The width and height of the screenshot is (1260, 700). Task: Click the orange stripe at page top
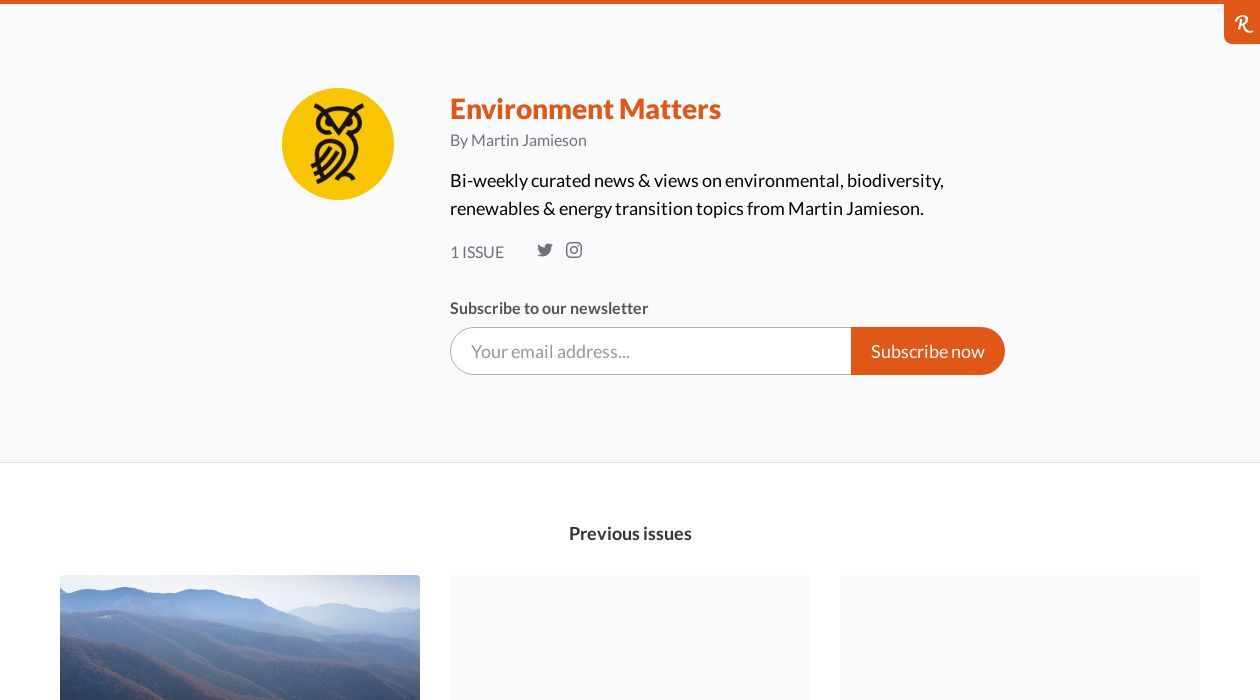[630, 2]
